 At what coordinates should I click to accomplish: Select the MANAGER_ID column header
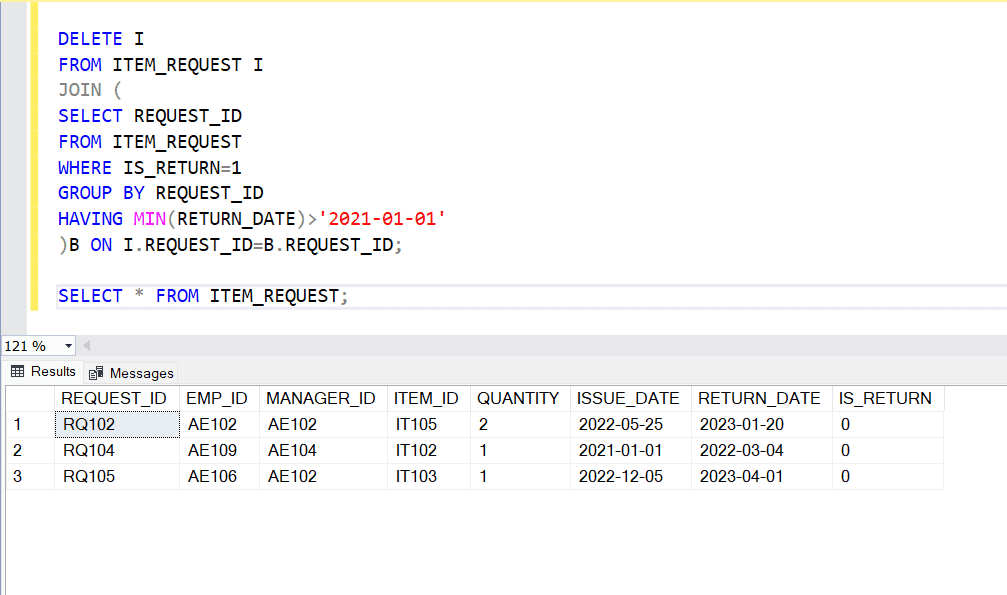point(322,398)
